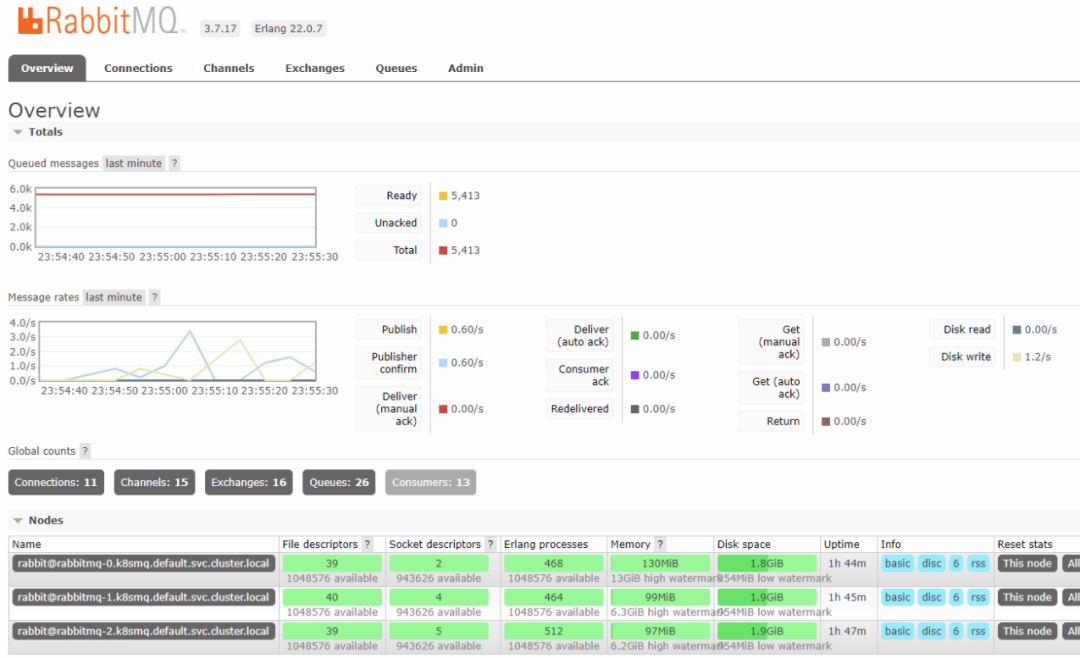Screen dimensions: 1080x658
Task: Click the Queues: 26 count button
Action: (x=339, y=482)
